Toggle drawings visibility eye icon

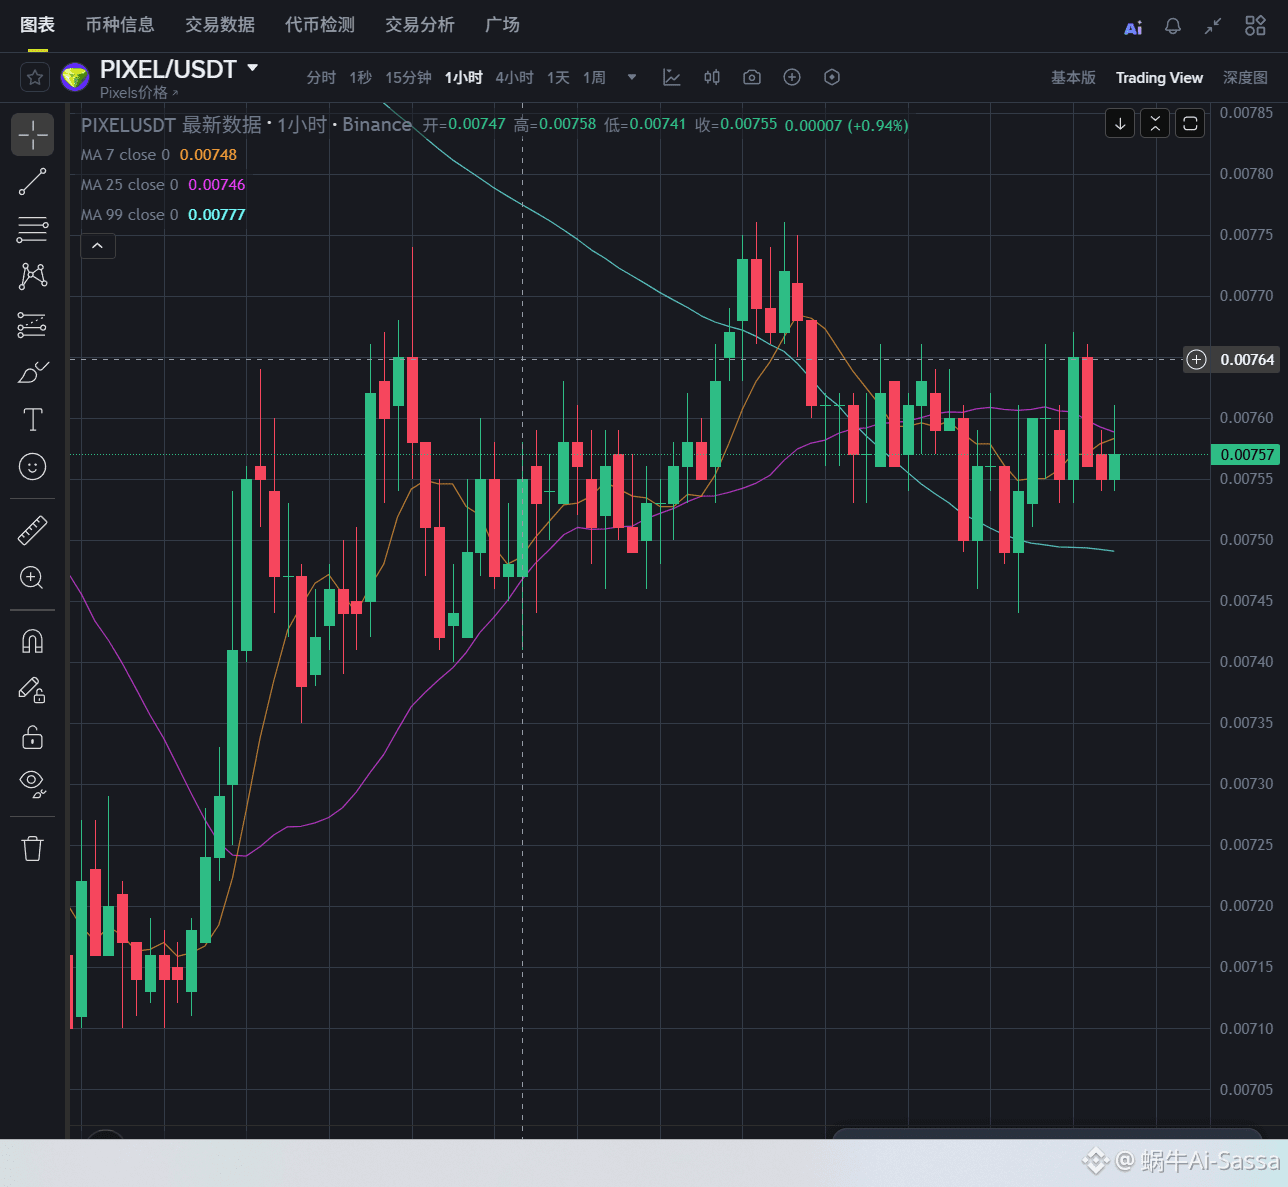pos(32,784)
